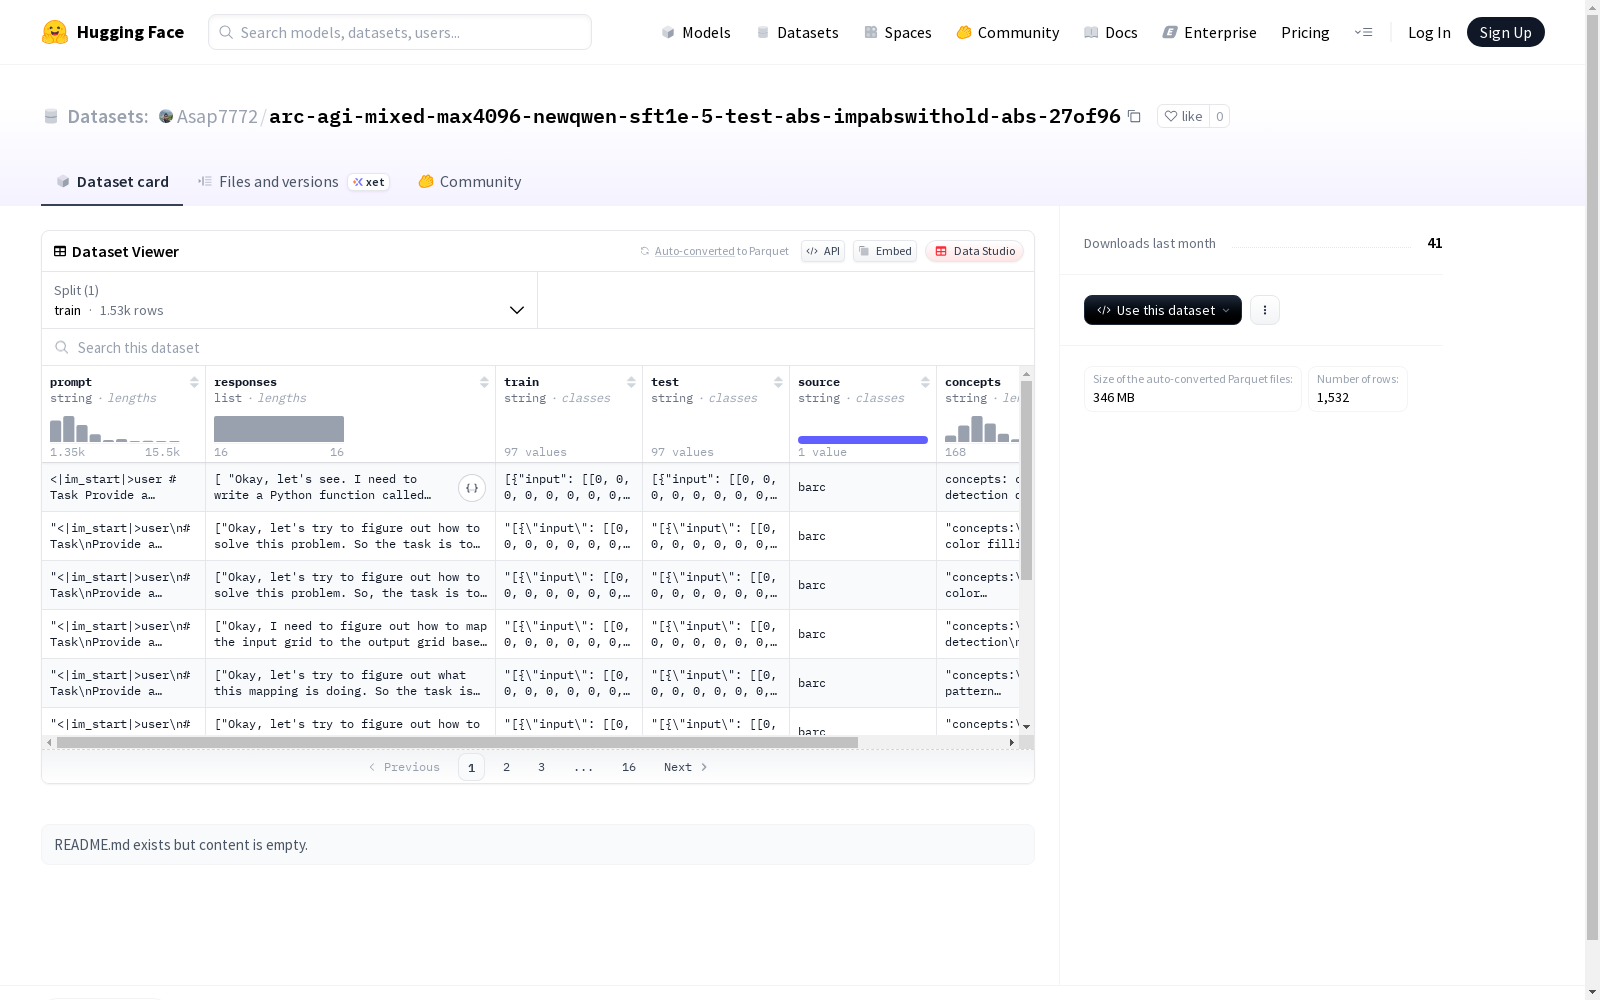Image resolution: width=1600 pixels, height=1000 pixels.
Task: Click the responses lengths histogram bar
Action: click(279, 429)
